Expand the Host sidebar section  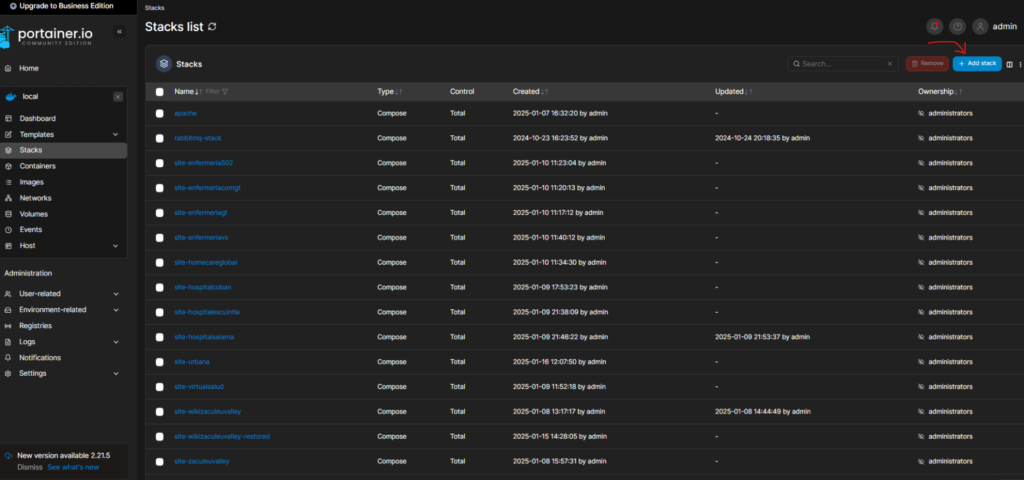click(x=116, y=246)
